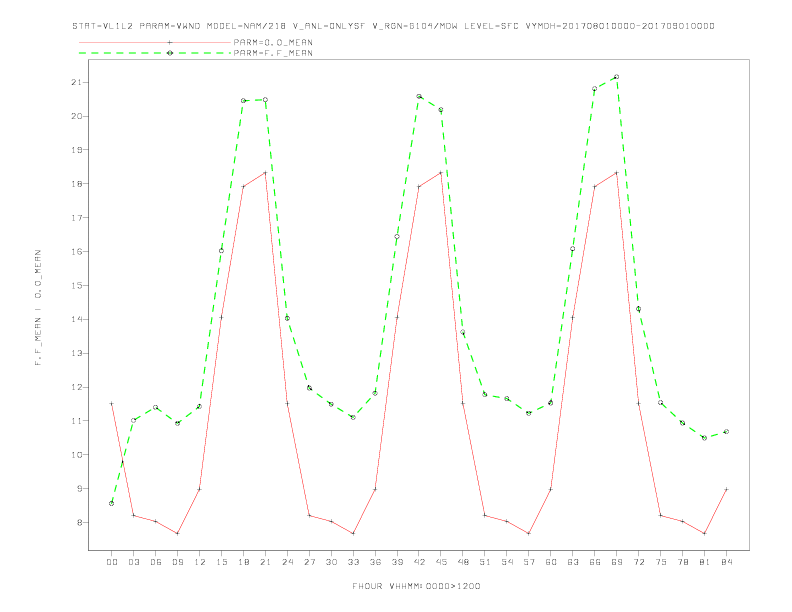This screenshot has height=612, width=792.
Task: Select the PARM=F.F_MEAN legend label
Action: pyautogui.click(x=273, y=53)
